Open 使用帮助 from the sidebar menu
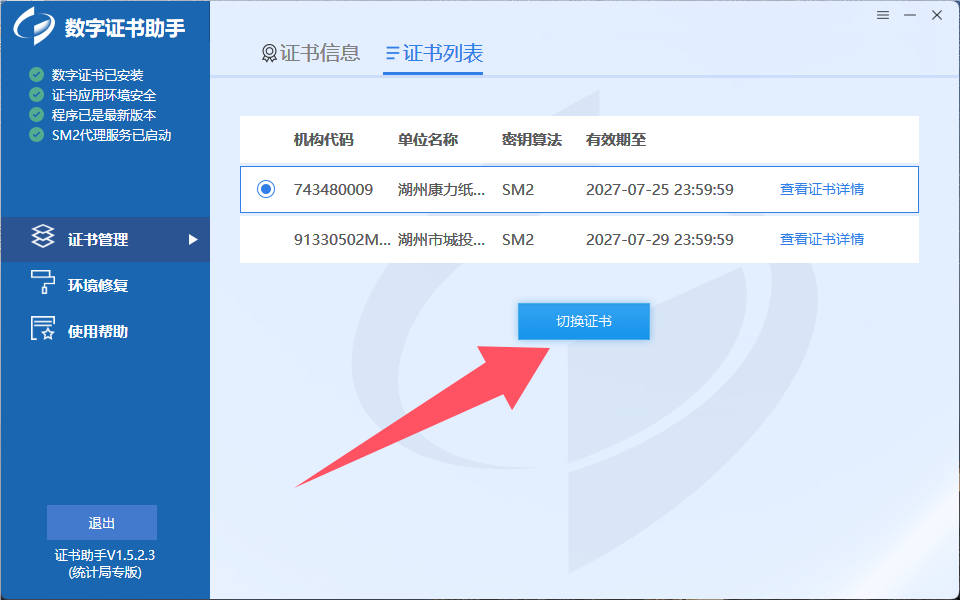The height and width of the screenshot is (600, 960). (x=97, y=331)
